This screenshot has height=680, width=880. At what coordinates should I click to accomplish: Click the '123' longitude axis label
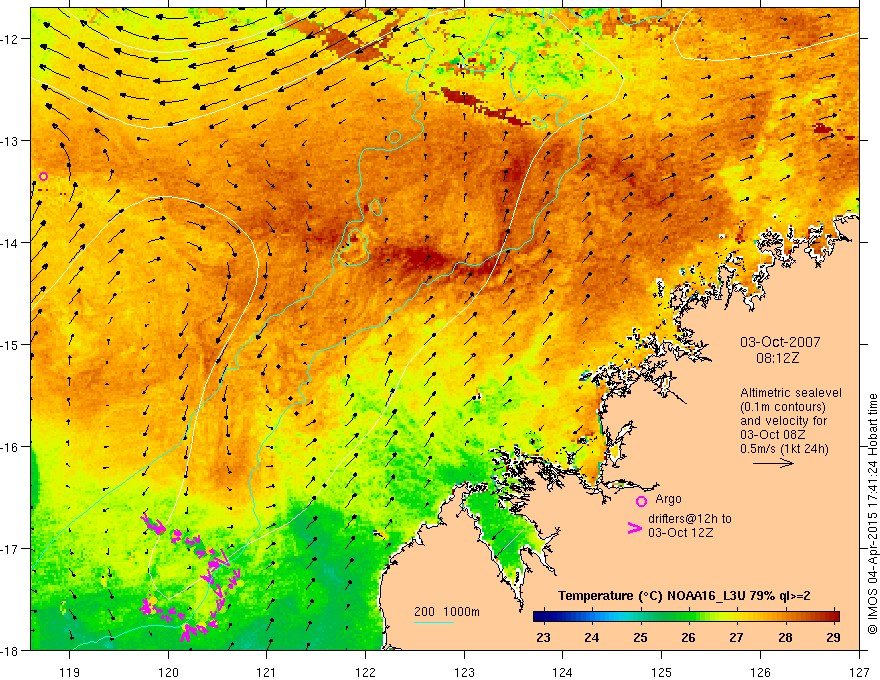(464, 672)
